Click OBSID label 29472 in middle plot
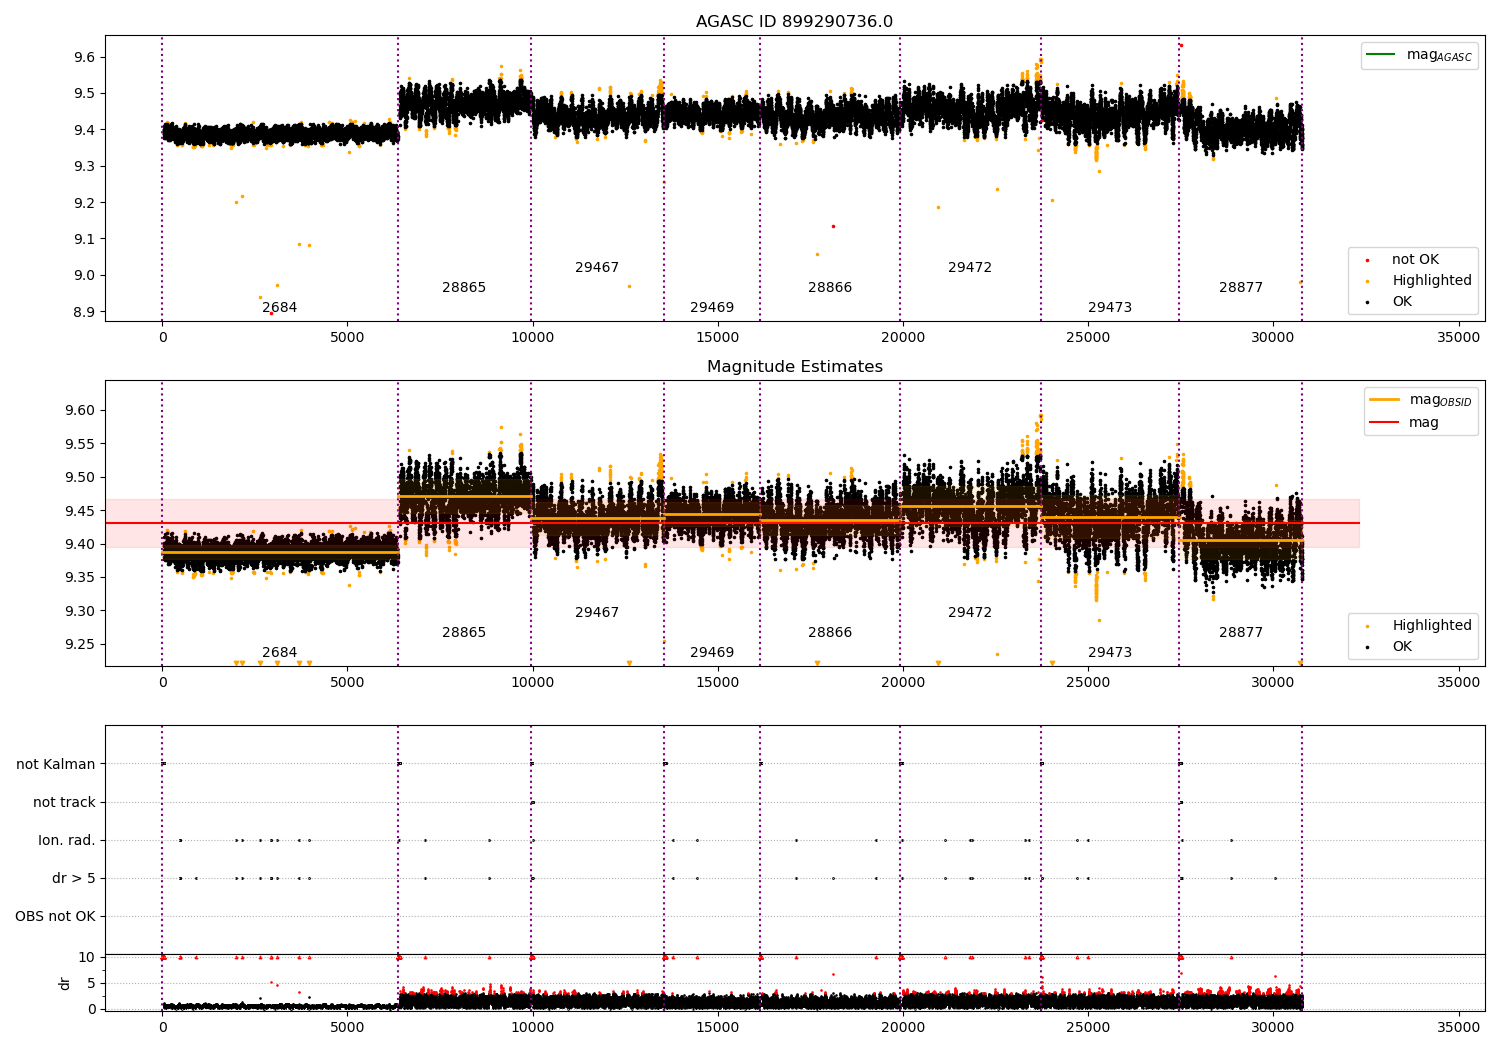Image resolution: width=1500 pixels, height=1050 pixels. 970,613
